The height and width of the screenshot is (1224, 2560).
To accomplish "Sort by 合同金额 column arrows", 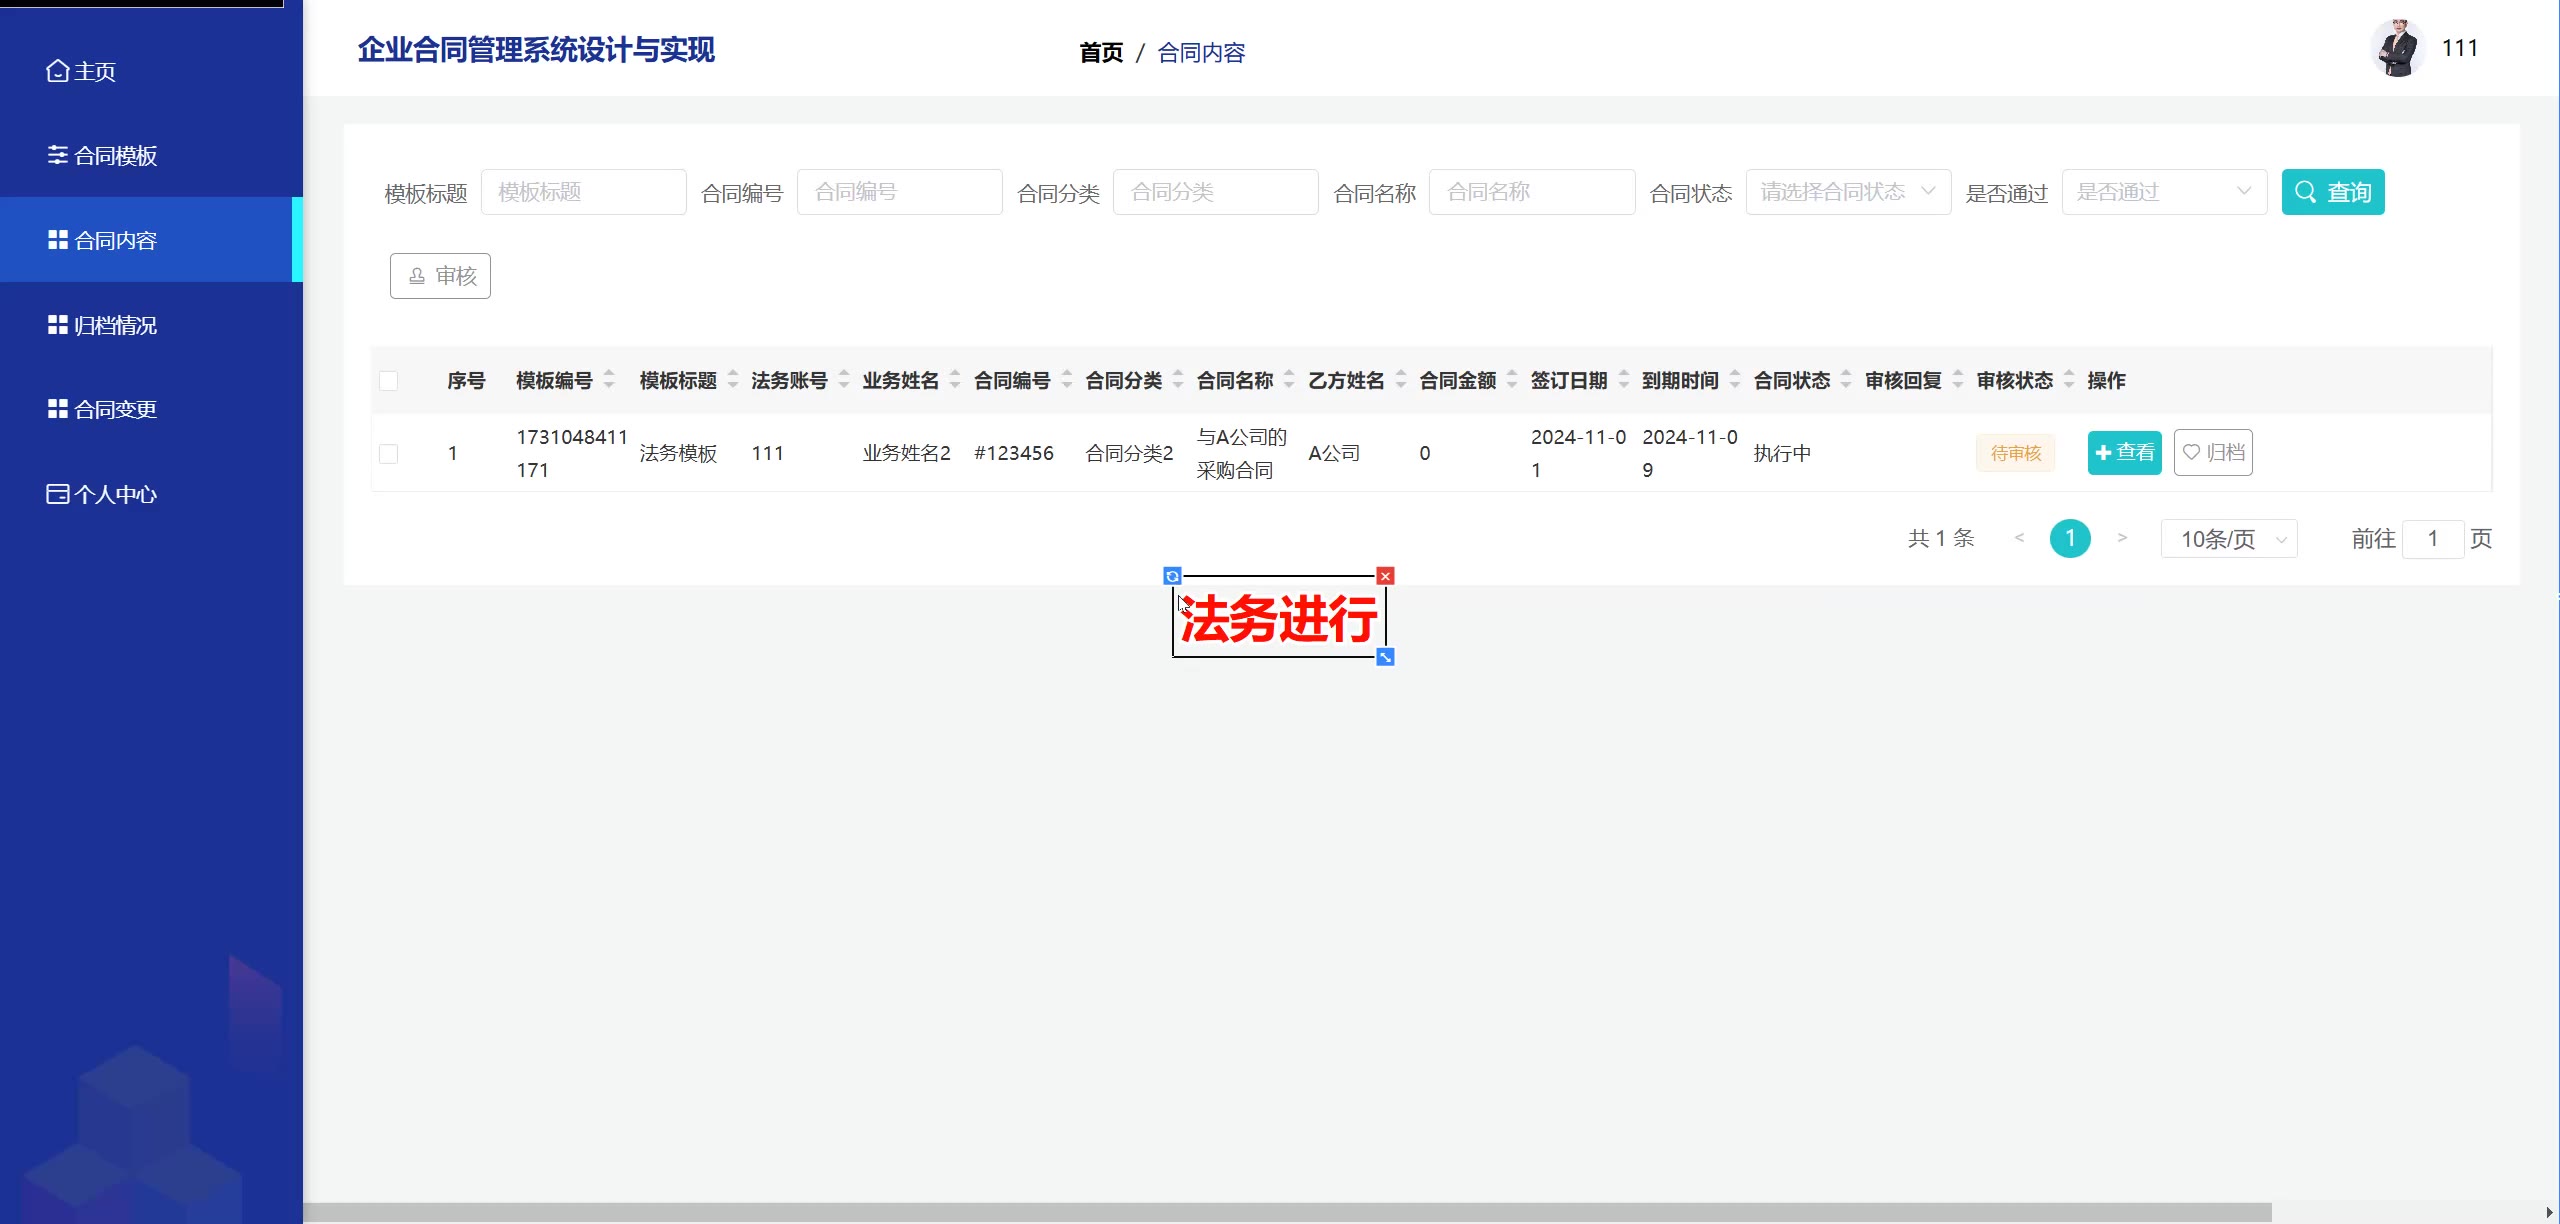I will 1512,380.
